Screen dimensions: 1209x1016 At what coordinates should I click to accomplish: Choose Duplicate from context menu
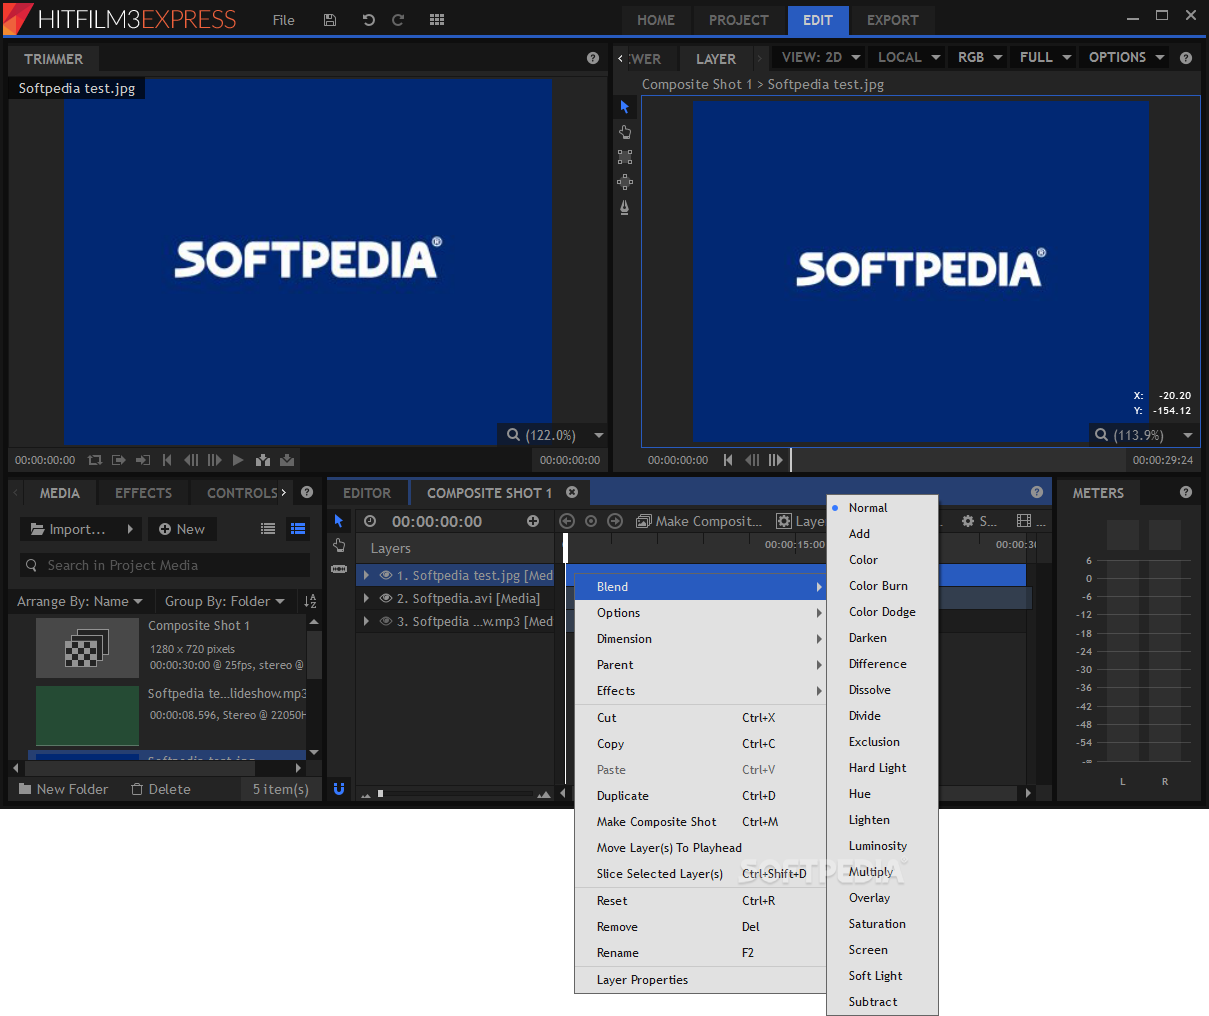701,796
